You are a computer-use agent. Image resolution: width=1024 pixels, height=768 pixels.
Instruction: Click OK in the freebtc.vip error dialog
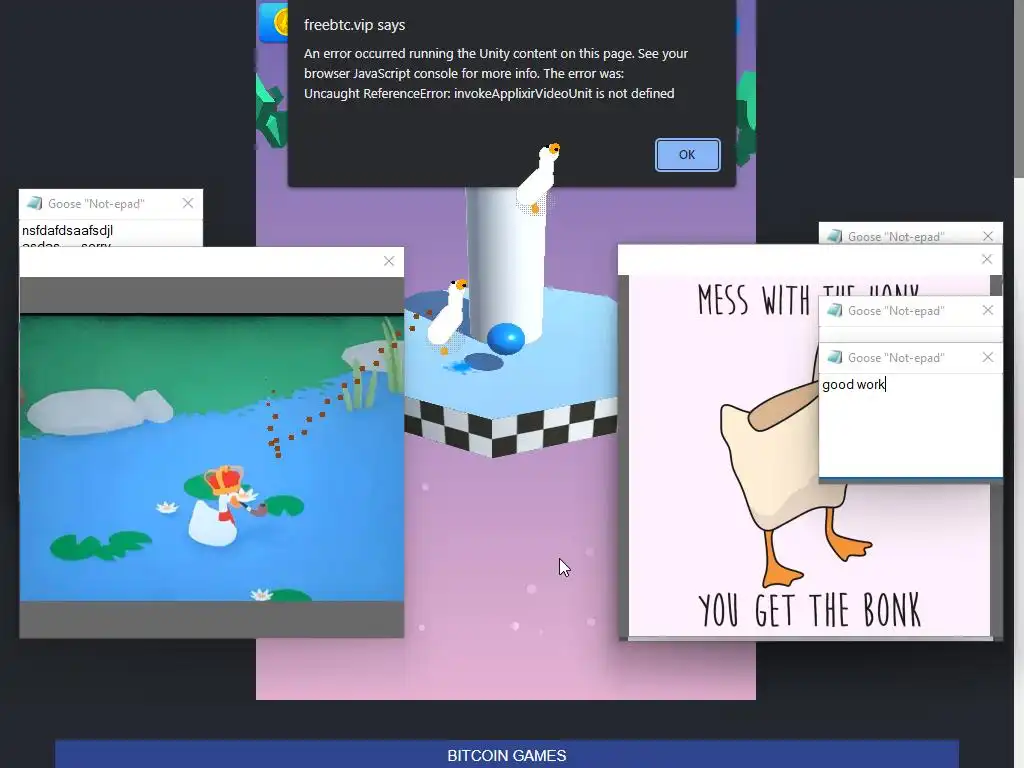pyautogui.click(x=687, y=155)
